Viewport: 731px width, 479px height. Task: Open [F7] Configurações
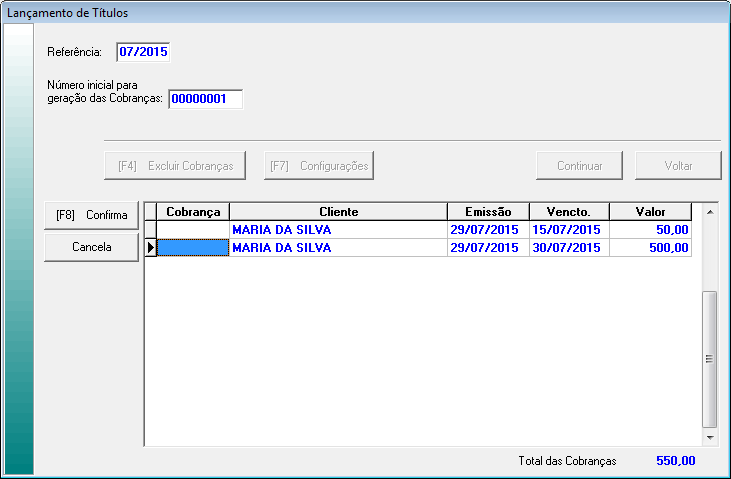click(319, 165)
